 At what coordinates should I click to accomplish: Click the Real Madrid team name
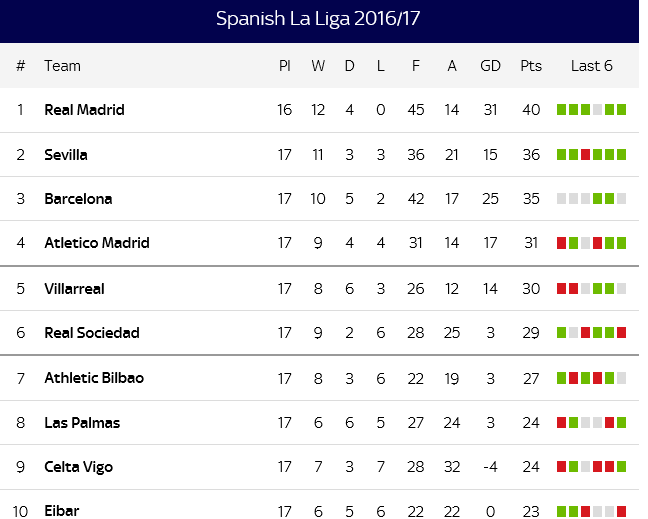point(84,110)
